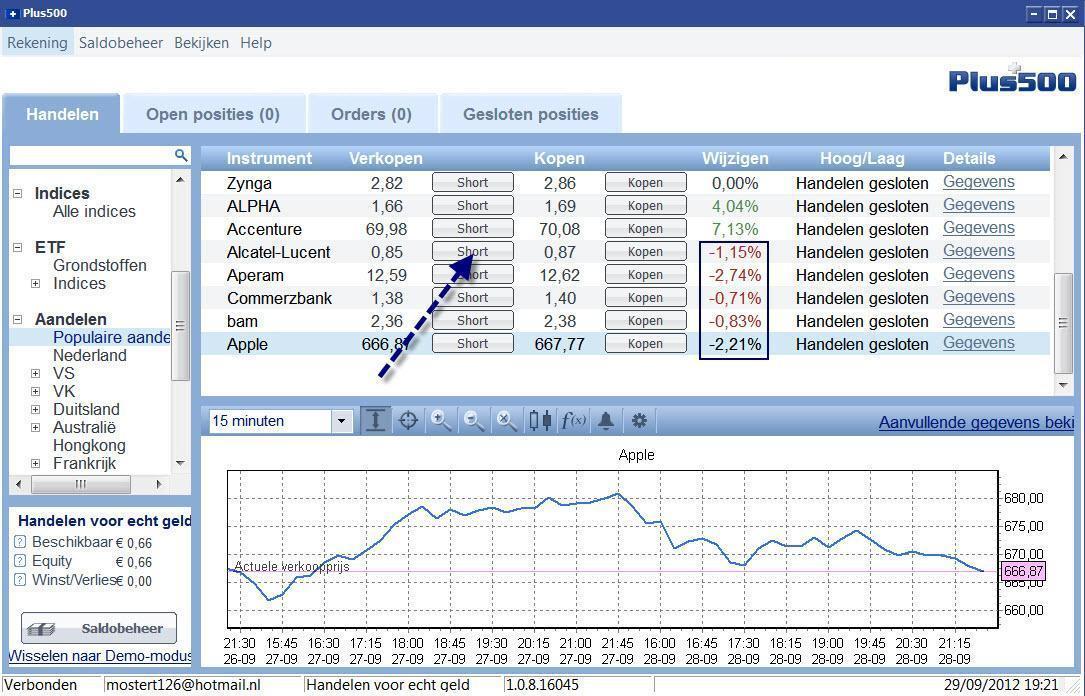Expand Indices under ETF

click(x=35, y=284)
